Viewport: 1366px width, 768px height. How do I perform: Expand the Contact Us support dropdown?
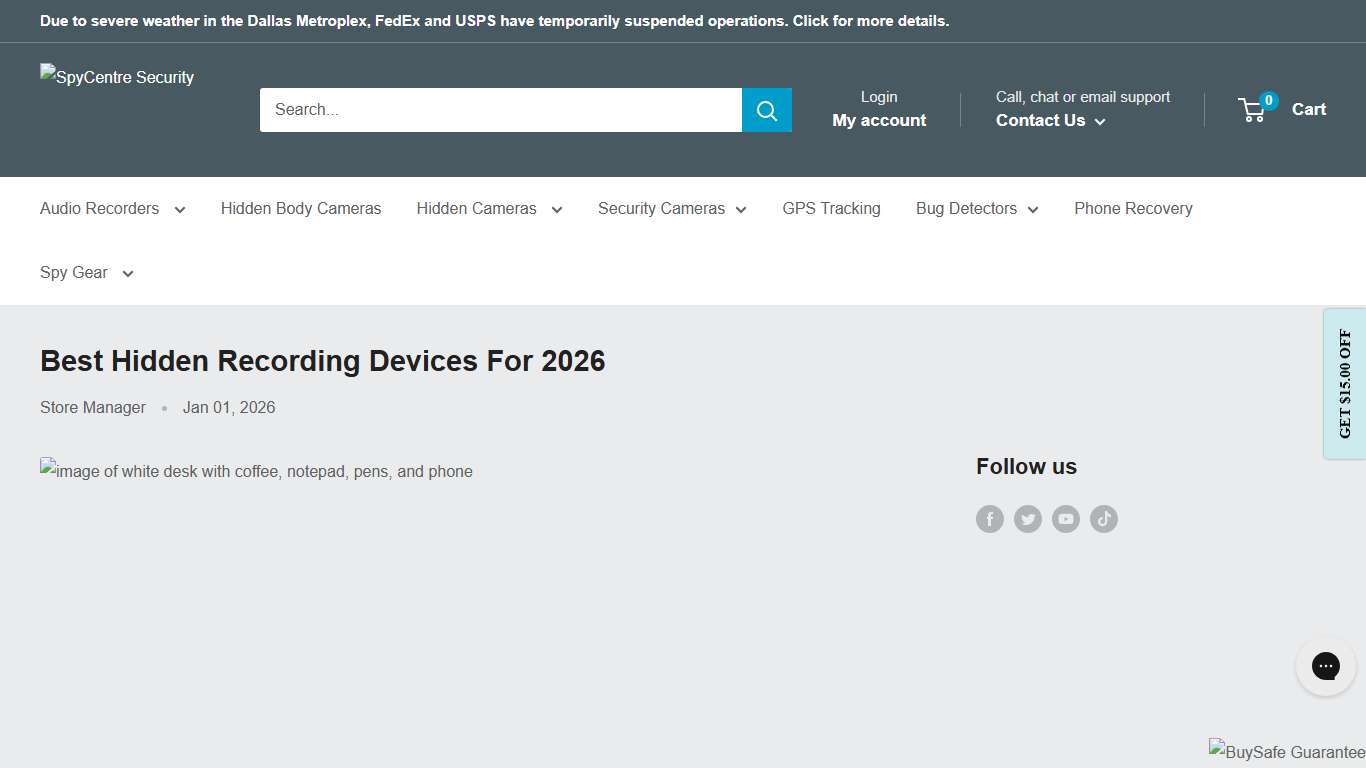1049,120
